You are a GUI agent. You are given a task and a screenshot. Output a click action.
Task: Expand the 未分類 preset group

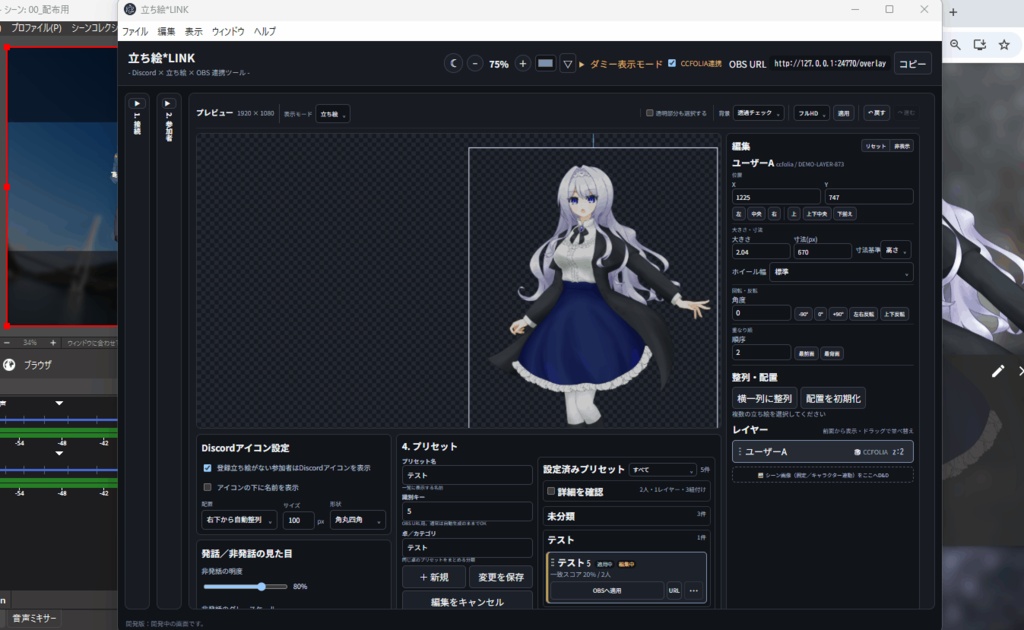coord(626,516)
